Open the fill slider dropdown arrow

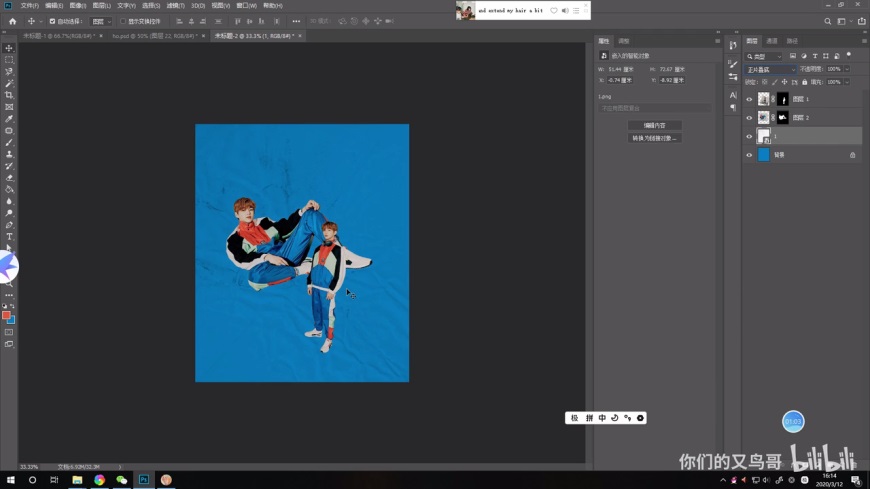(847, 82)
